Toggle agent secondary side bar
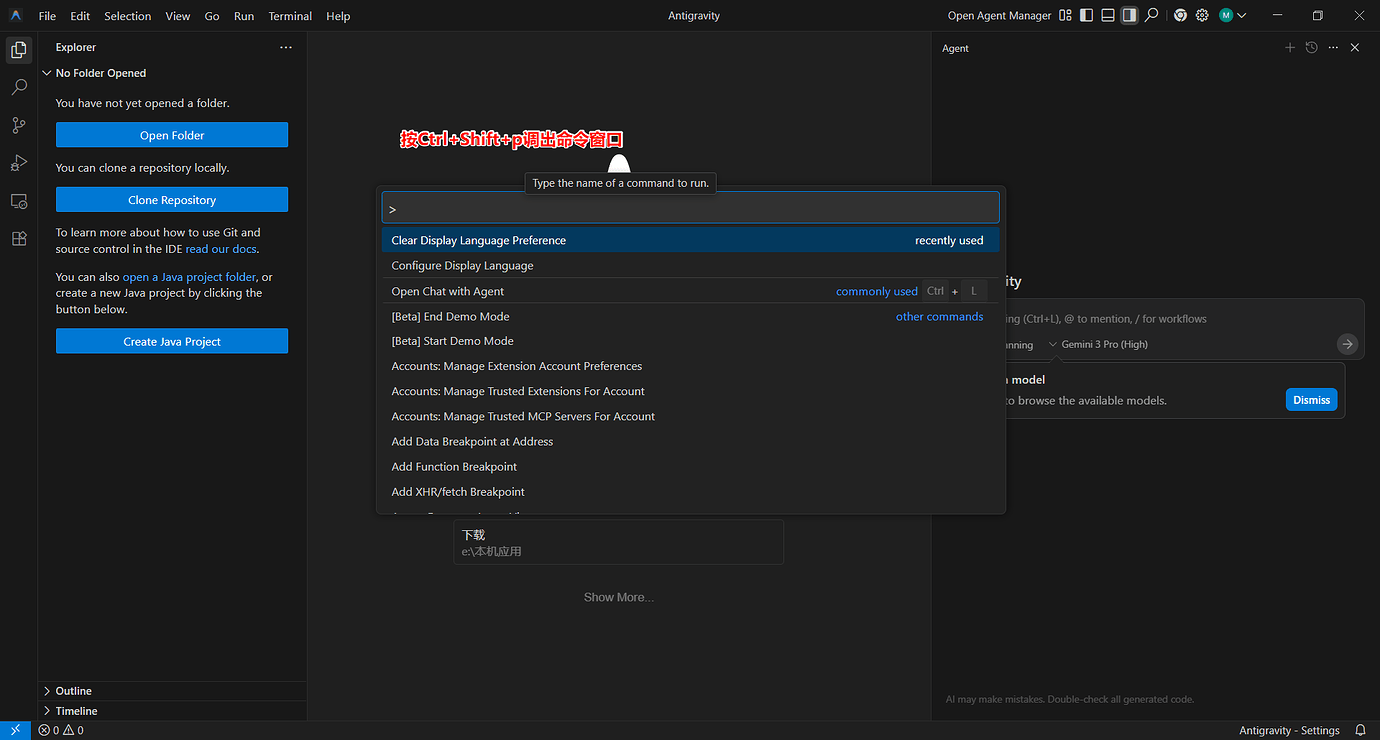This screenshot has width=1380, height=740. point(1129,16)
